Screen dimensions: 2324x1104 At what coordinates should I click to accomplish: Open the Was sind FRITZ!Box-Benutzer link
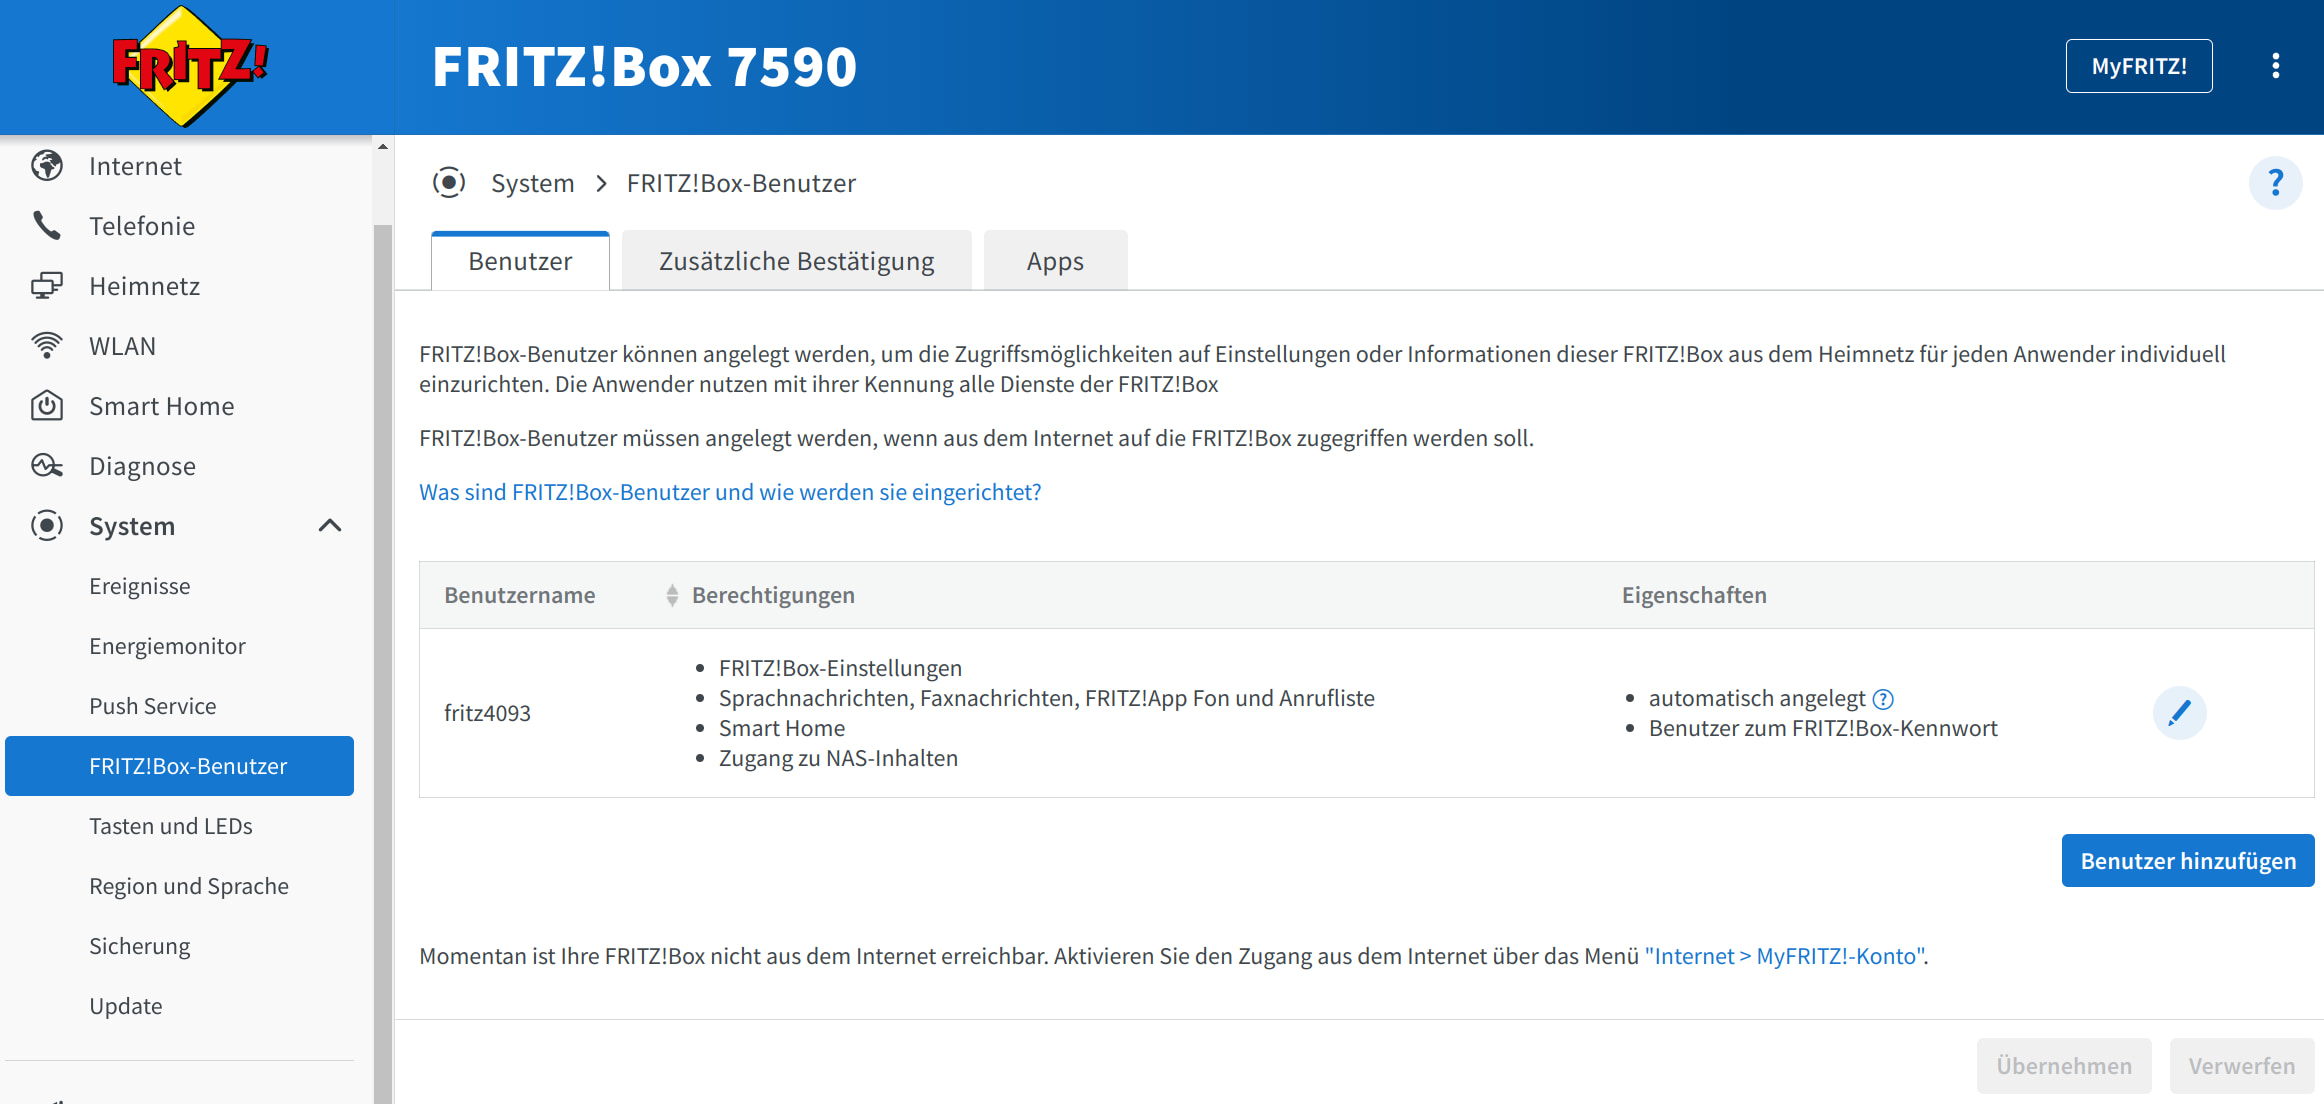tap(730, 492)
